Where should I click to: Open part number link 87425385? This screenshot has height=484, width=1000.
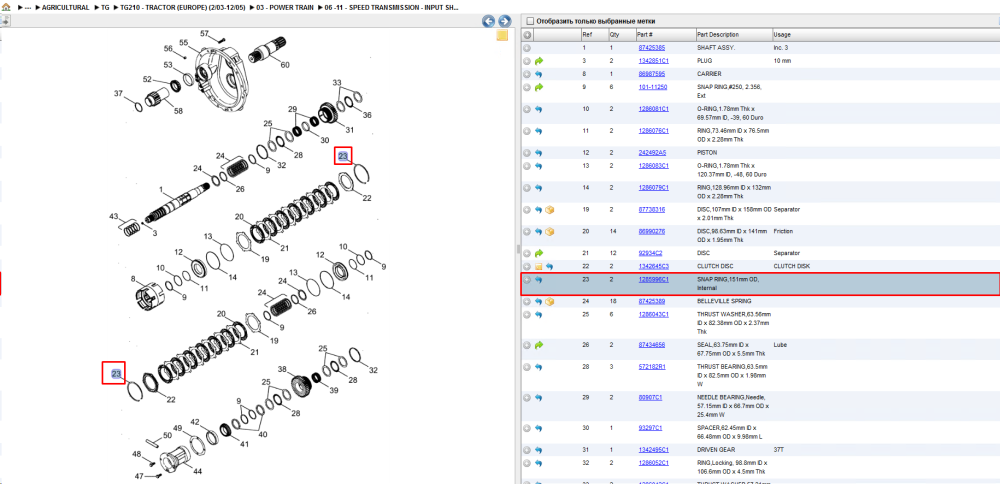coord(652,48)
